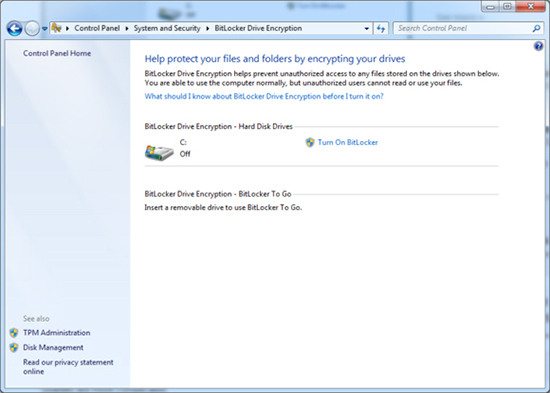Open TPM Administration link
Viewport: 550px width, 393px height.
pyautogui.click(x=56, y=333)
